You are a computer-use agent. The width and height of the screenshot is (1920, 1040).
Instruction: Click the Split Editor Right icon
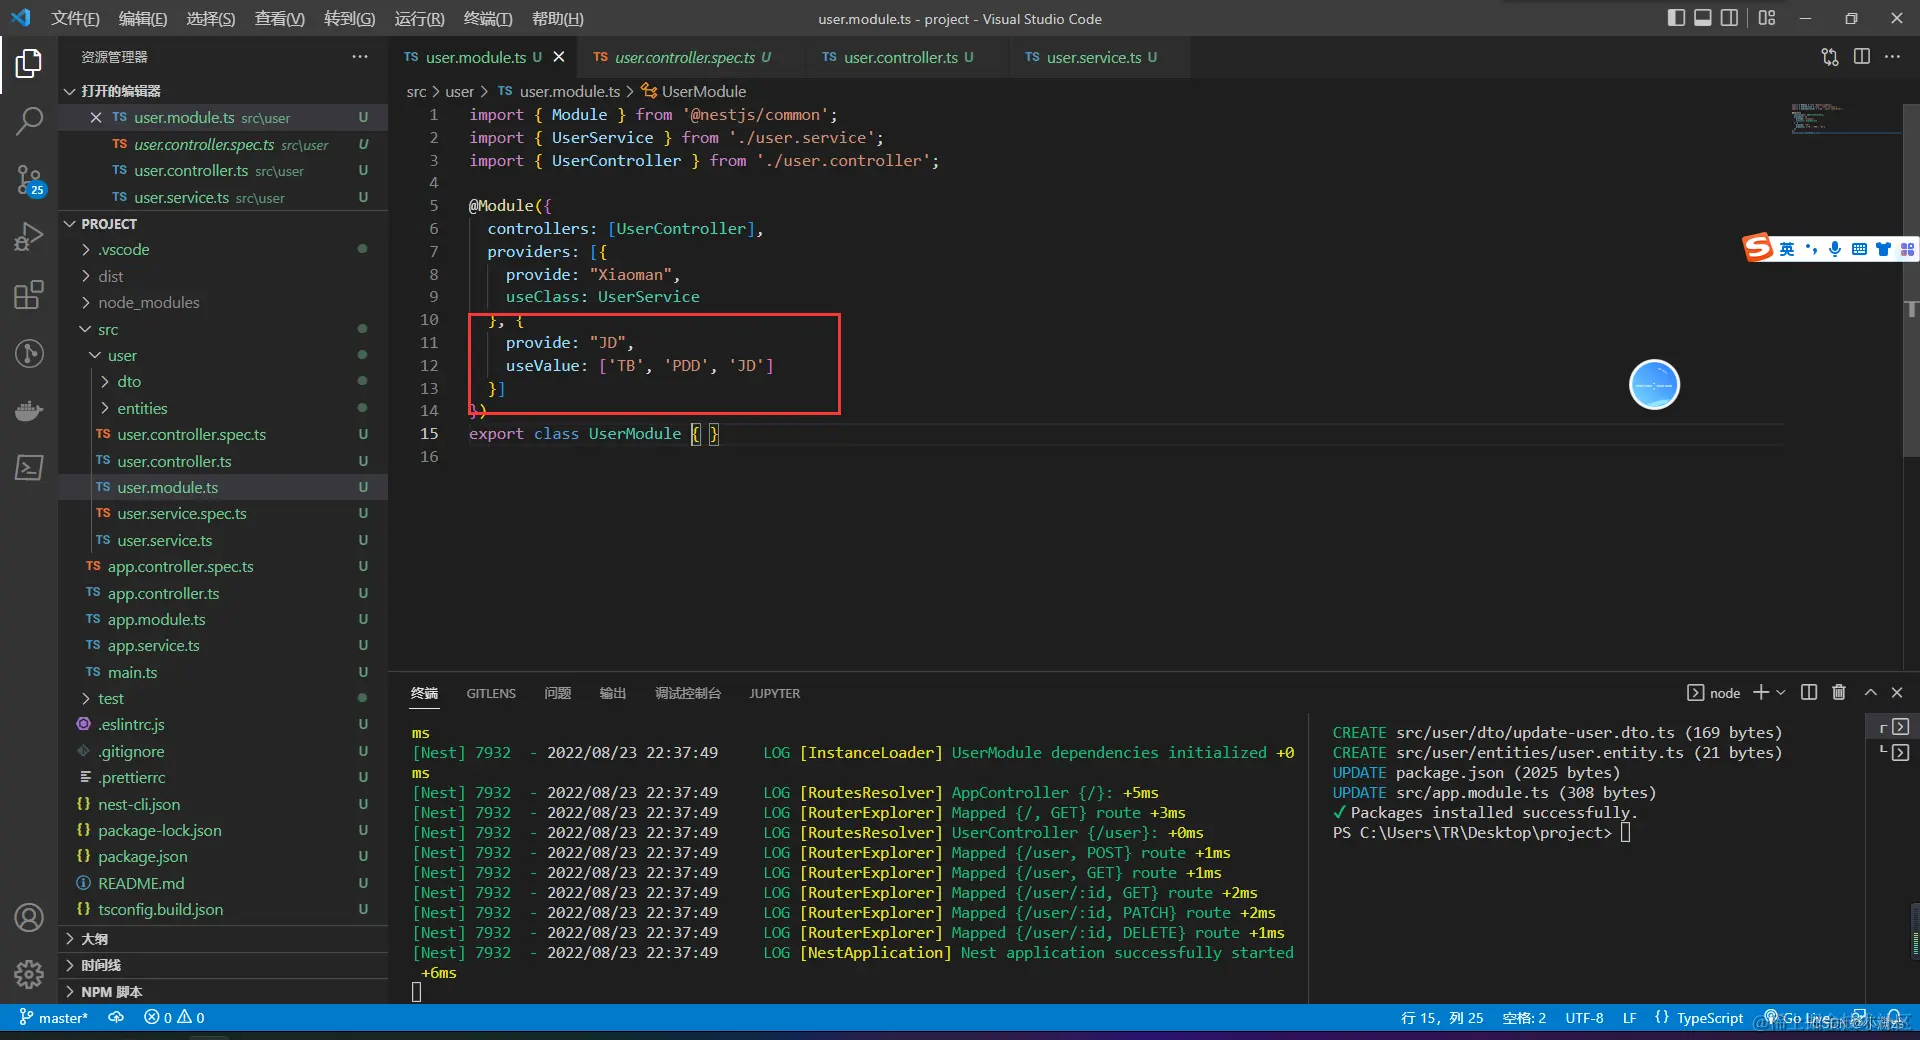[1861, 57]
